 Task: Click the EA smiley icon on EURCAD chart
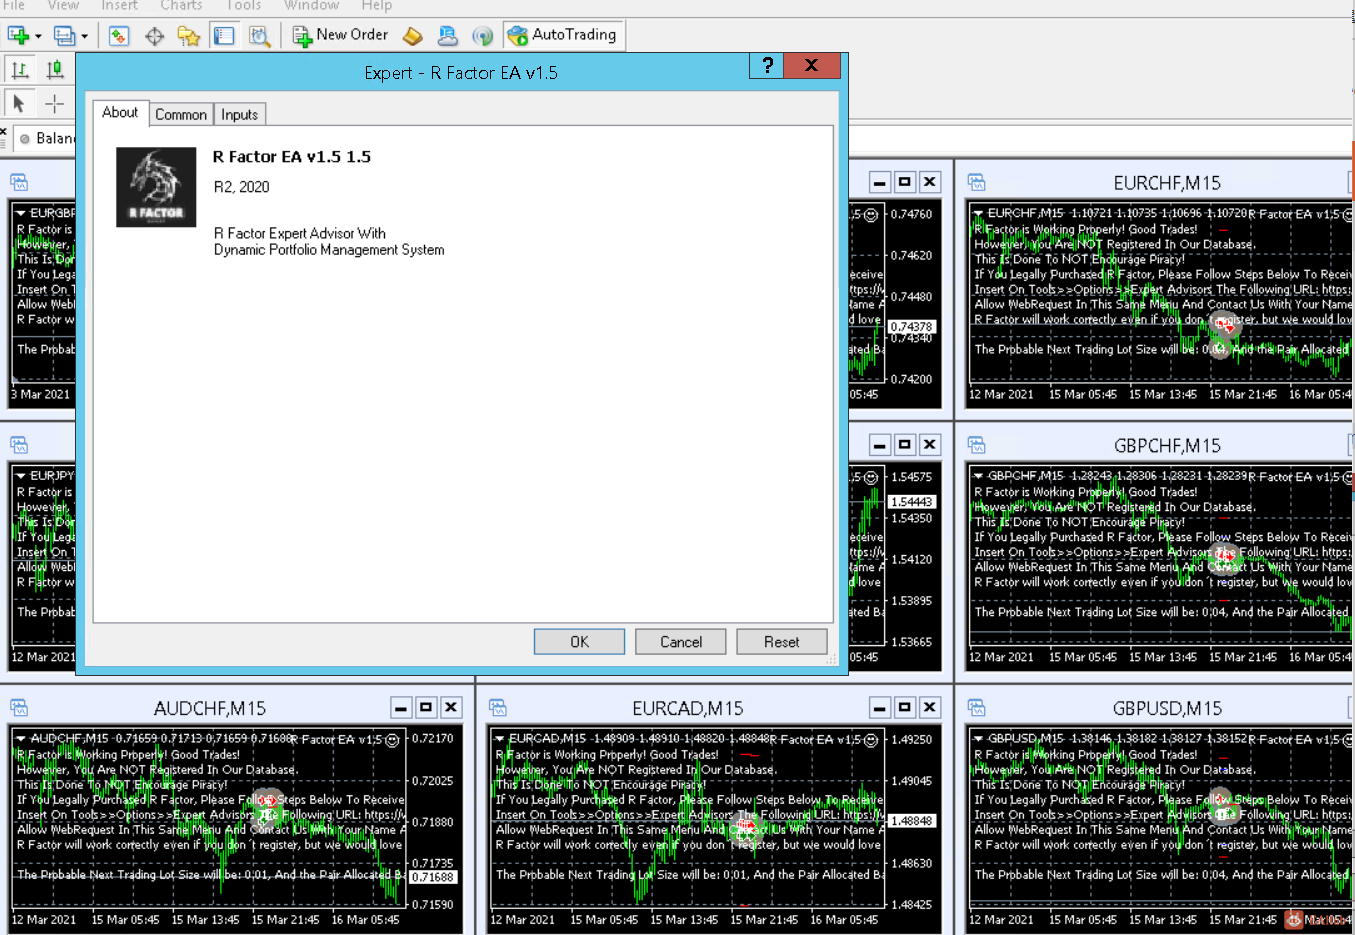pos(872,740)
